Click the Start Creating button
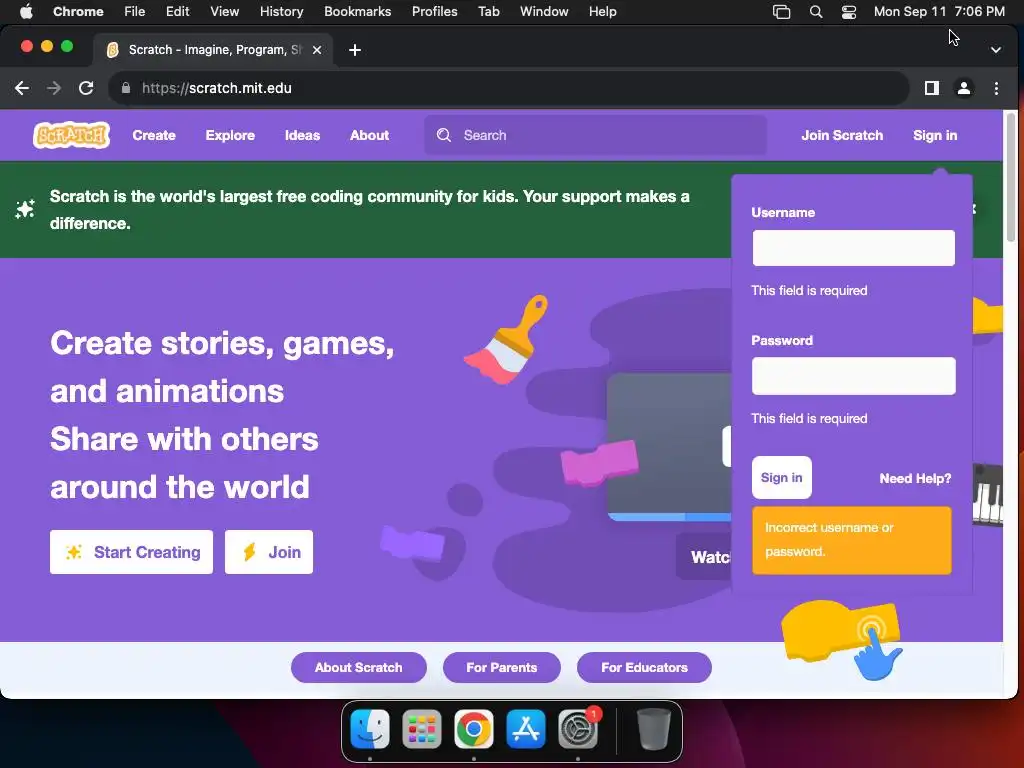 click(x=131, y=552)
